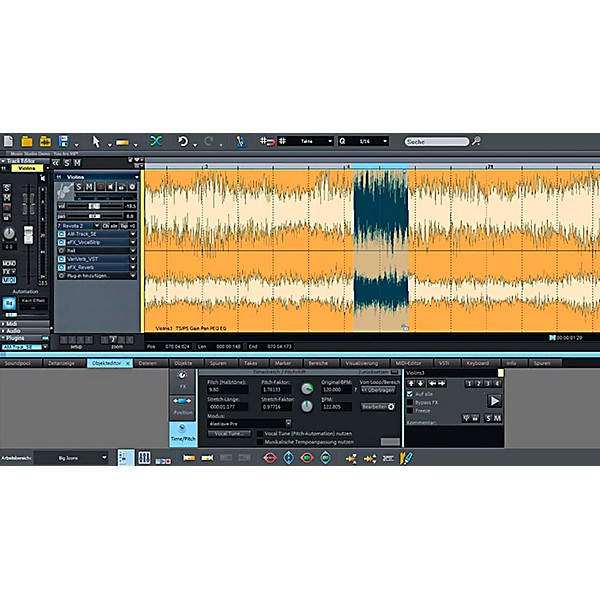The image size is (600, 600).
Task: Select the yellow range bar tool
Action: click(x=122, y=142)
